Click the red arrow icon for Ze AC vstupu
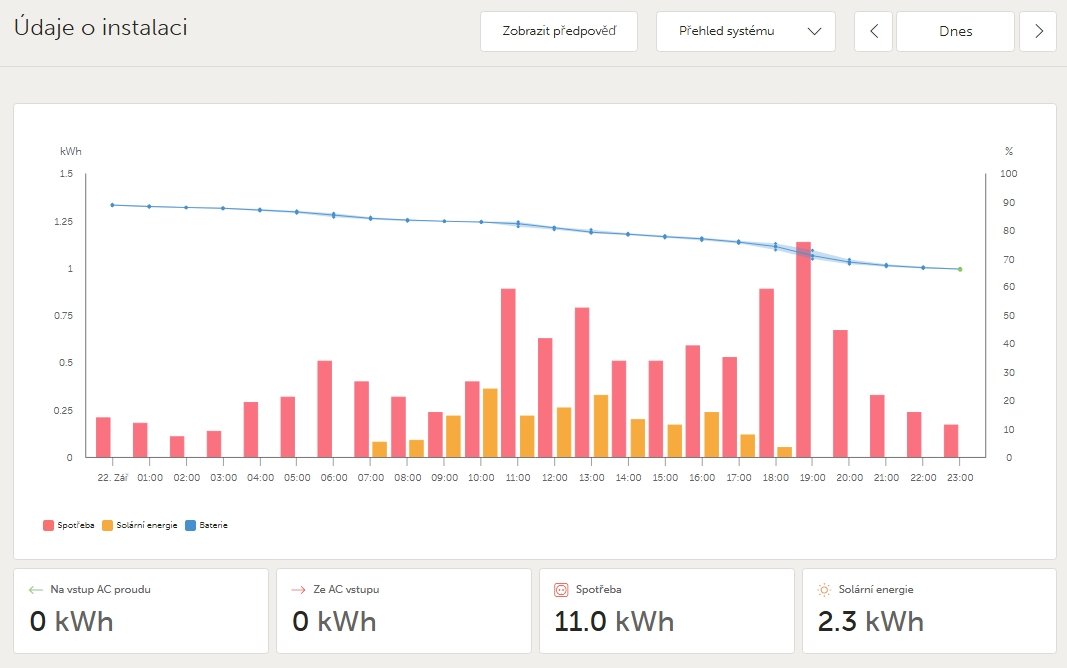1067x668 pixels. coord(297,590)
